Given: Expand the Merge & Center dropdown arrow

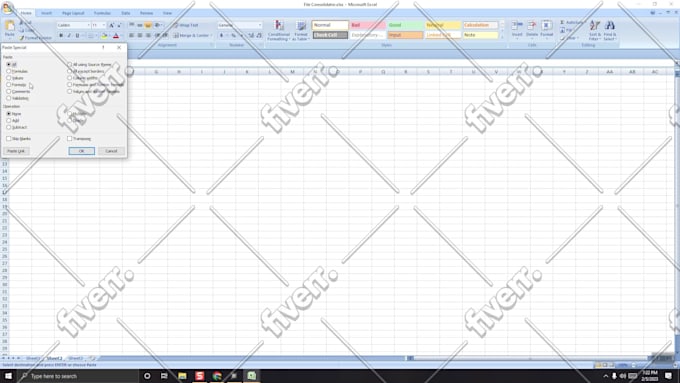Looking at the screenshot, I should [x=211, y=36].
